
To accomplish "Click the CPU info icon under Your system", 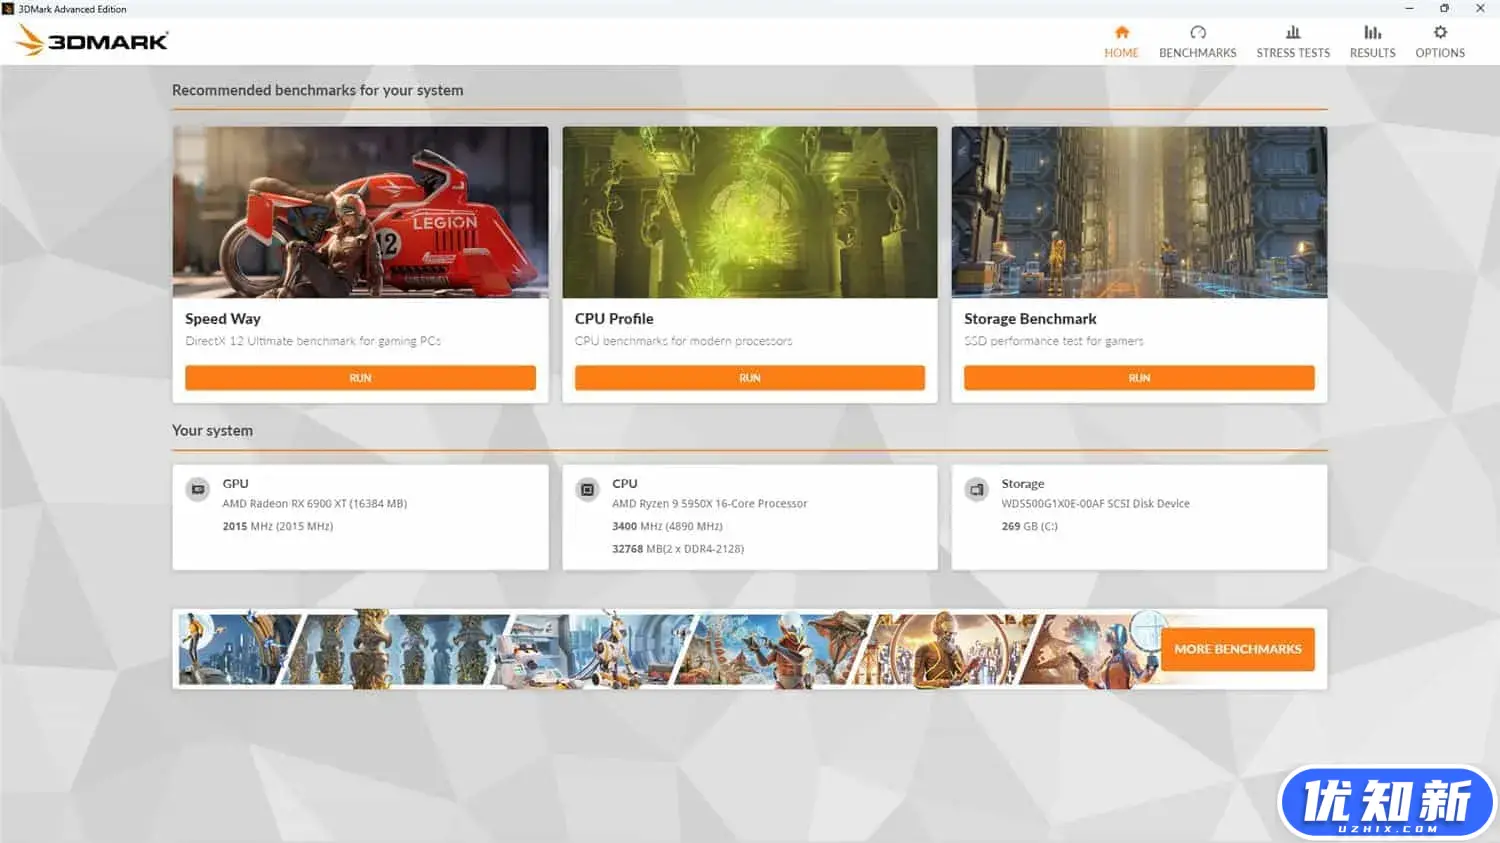I will click(587, 489).
